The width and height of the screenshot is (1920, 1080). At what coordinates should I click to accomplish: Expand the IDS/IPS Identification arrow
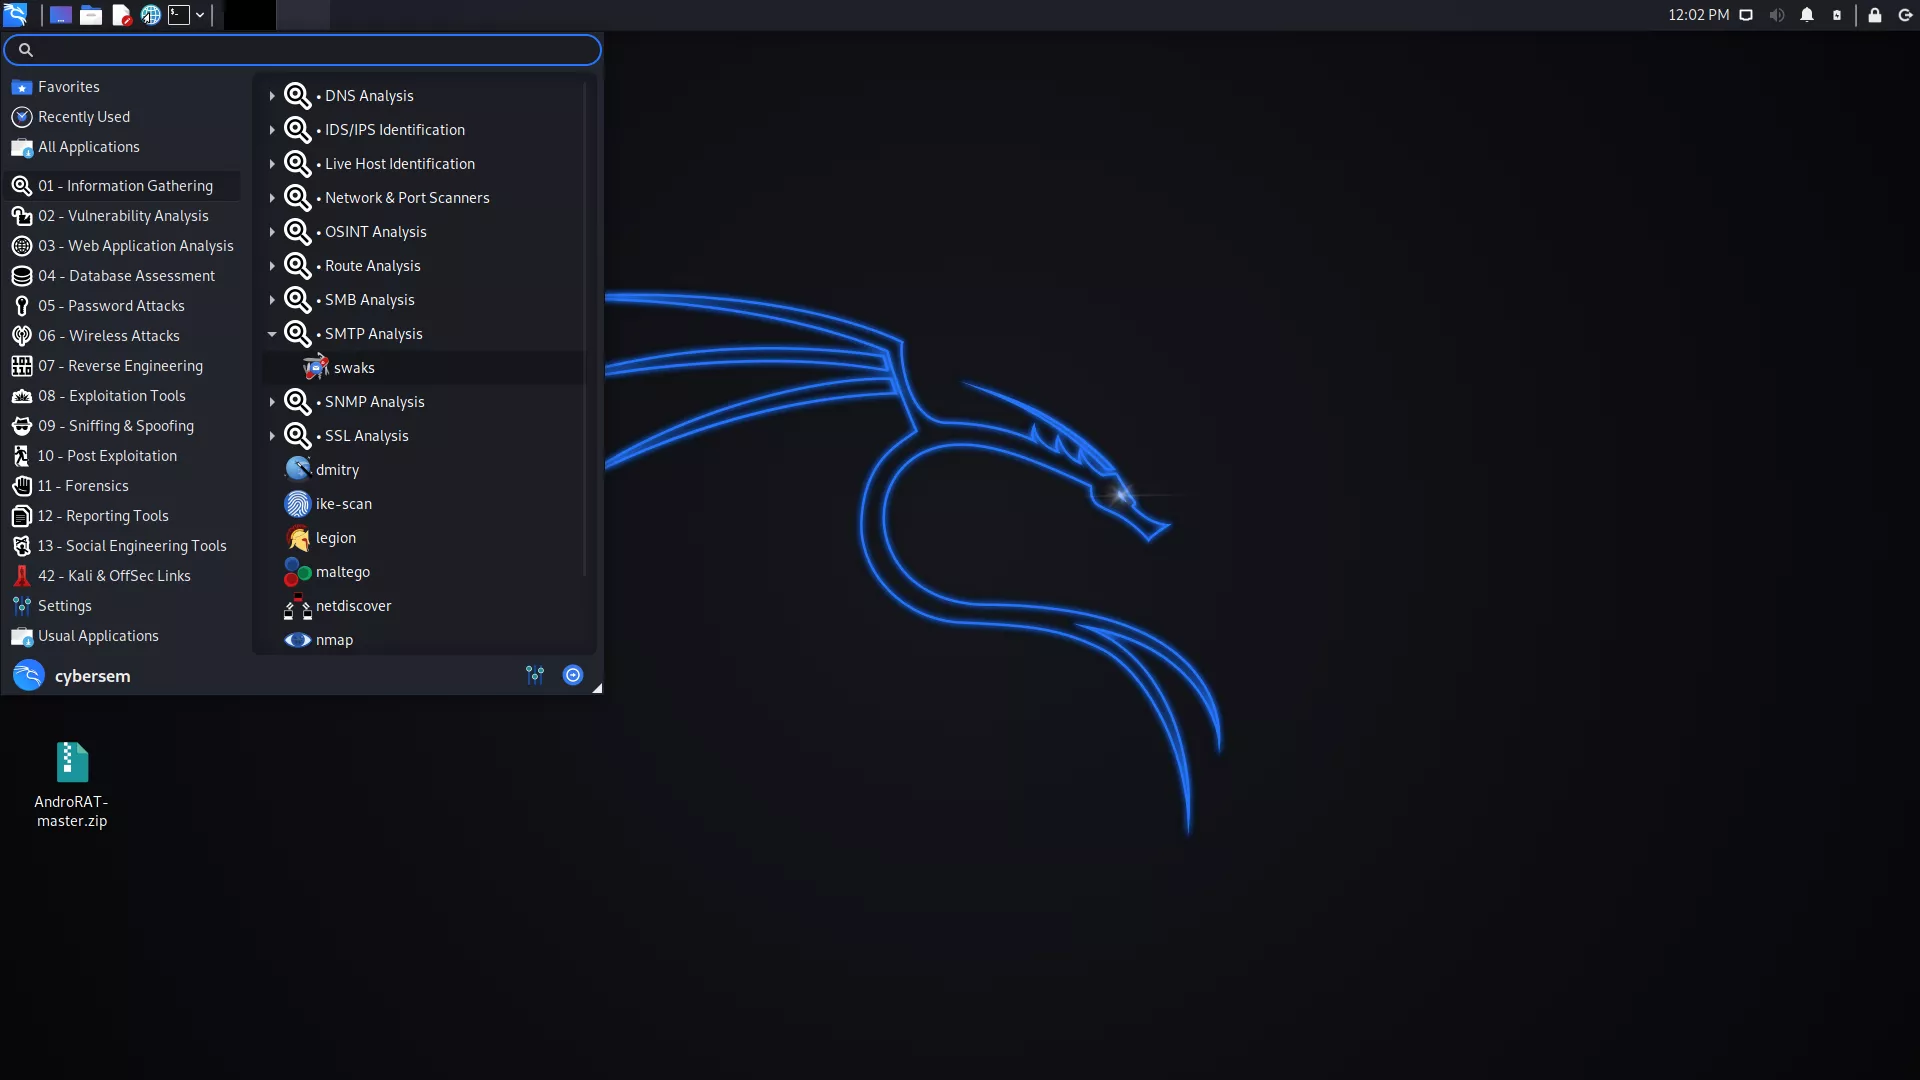pos(271,130)
